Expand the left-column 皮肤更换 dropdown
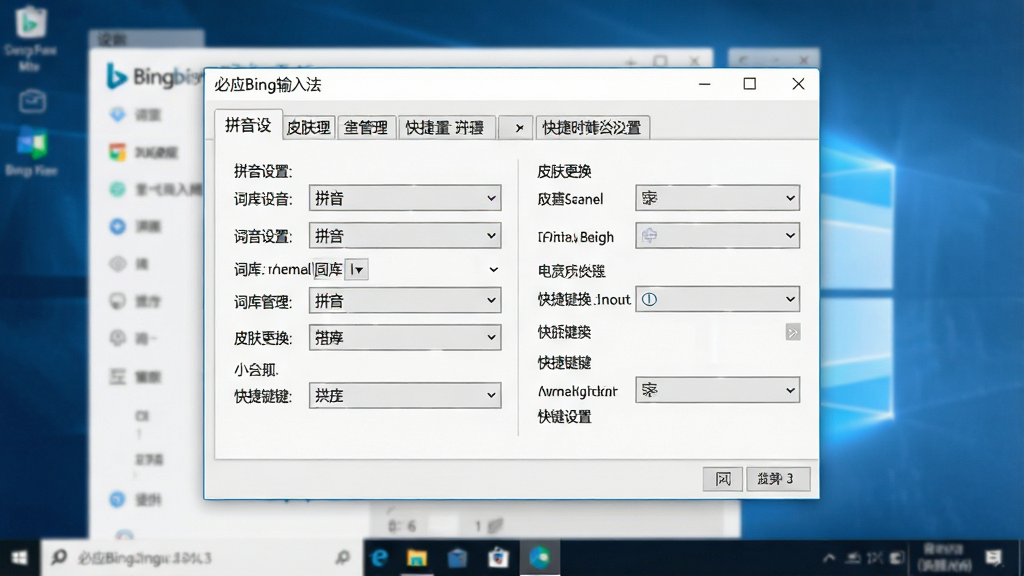Image resolution: width=1024 pixels, height=576 pixels. click(x=405, y=338)
